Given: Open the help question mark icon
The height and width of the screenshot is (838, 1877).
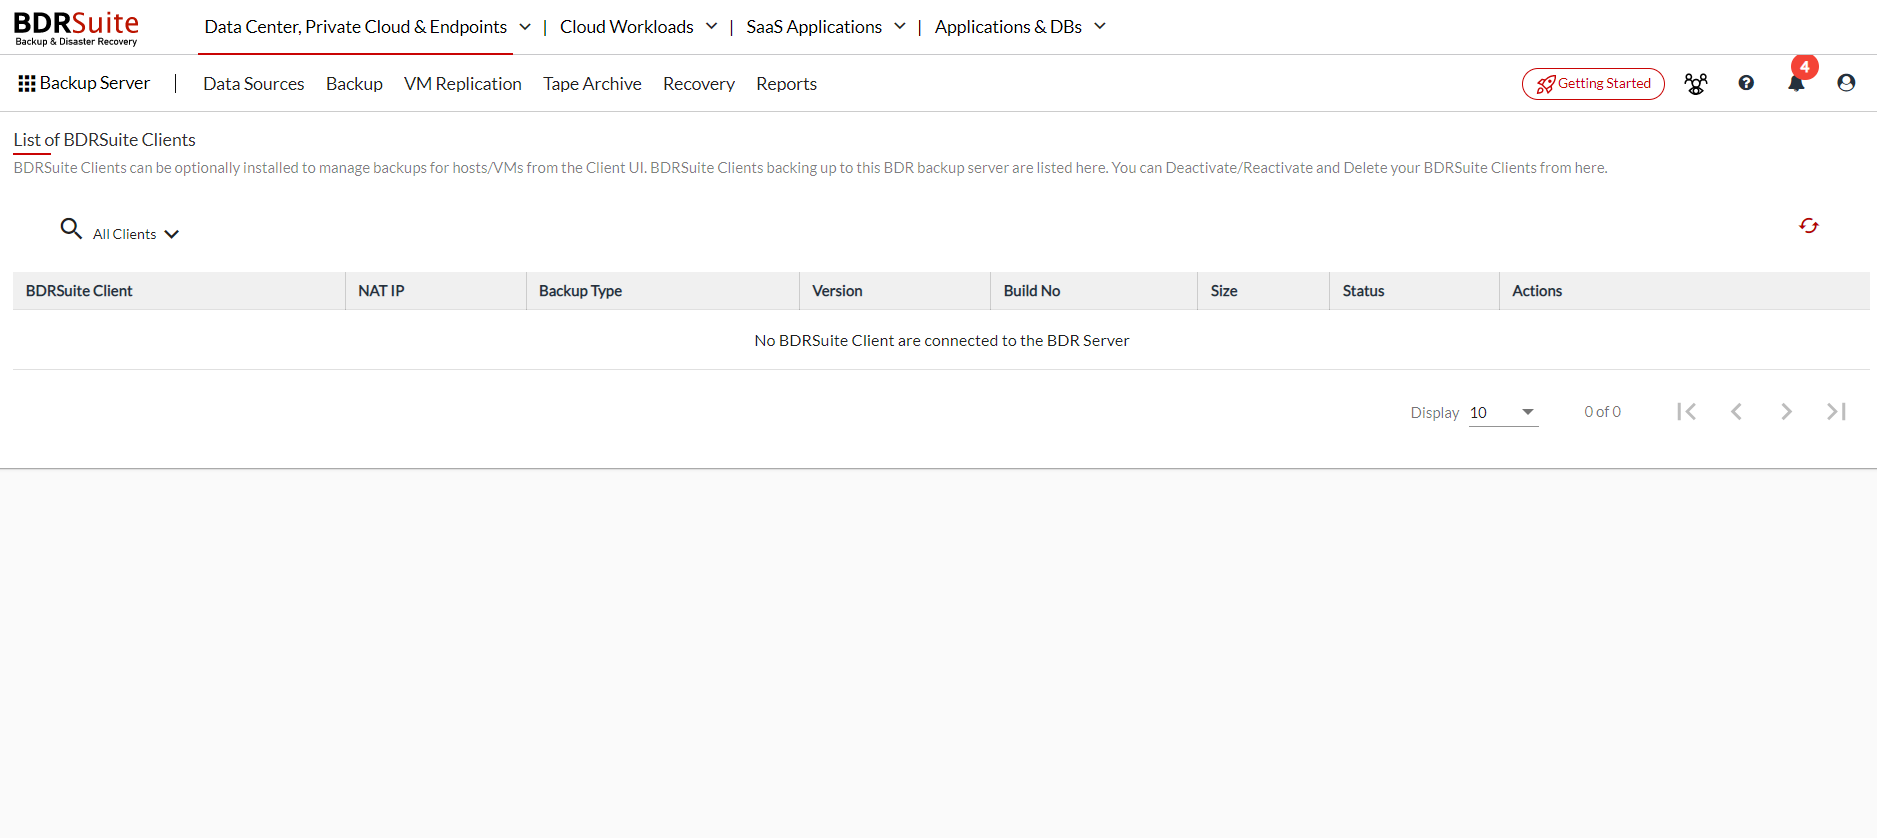Looking at the screenshot, I should (x=1746, y=83).
